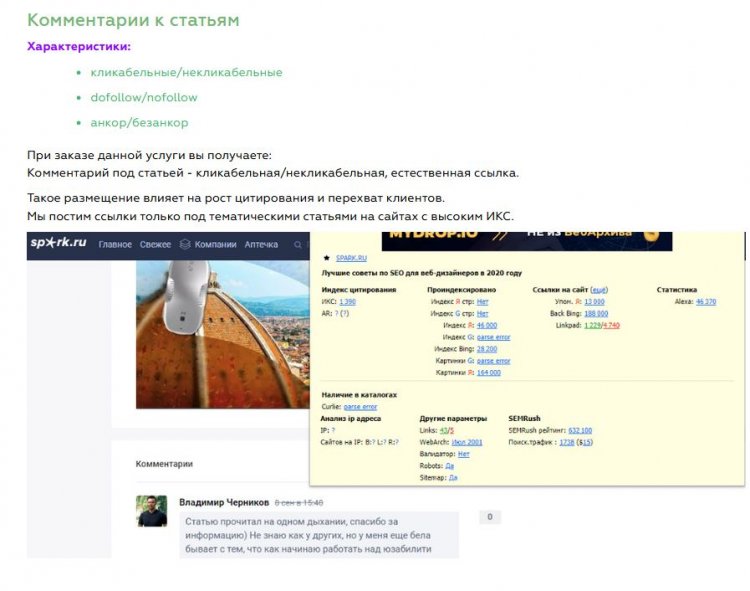Open the Индекс Bing 28 200 link

487,349
